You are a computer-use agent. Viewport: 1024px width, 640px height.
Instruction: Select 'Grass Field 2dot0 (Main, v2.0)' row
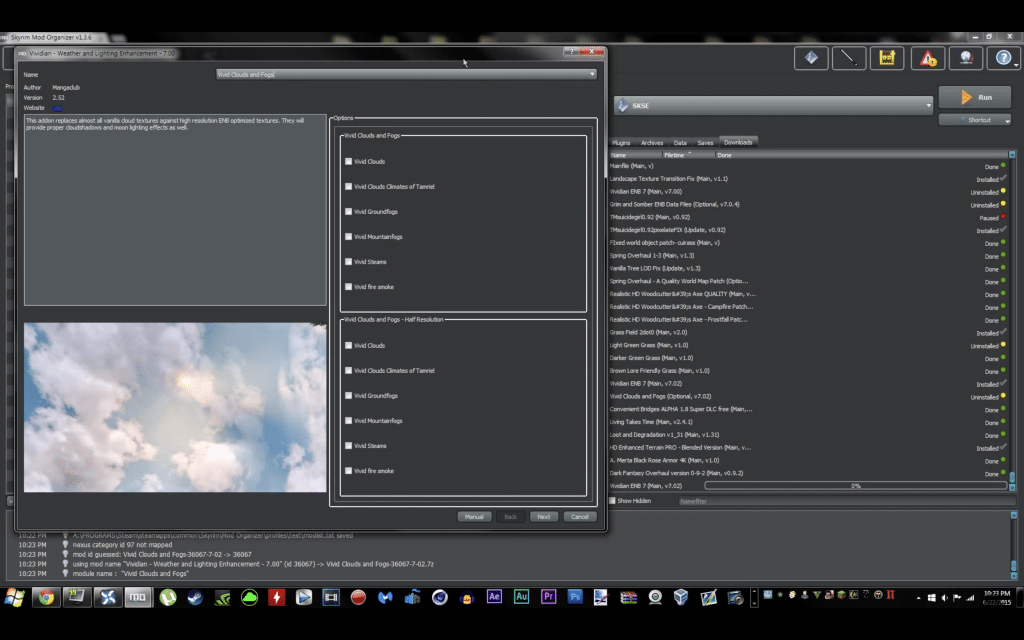tap(808, 332)
